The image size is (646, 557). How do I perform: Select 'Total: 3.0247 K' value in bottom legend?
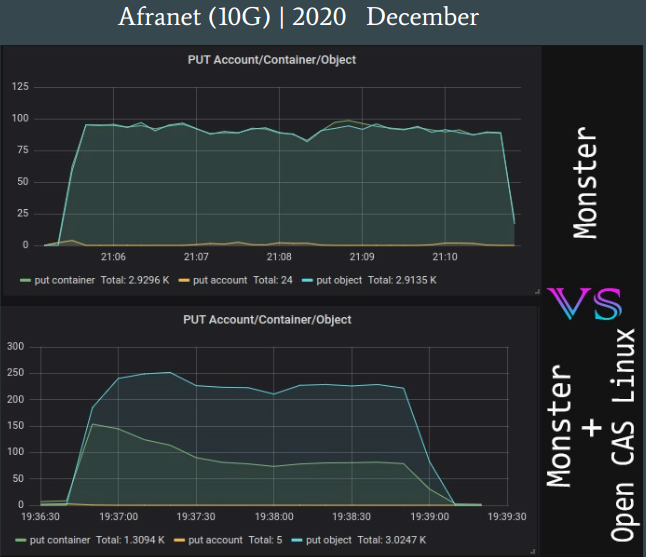coord(392,540)
